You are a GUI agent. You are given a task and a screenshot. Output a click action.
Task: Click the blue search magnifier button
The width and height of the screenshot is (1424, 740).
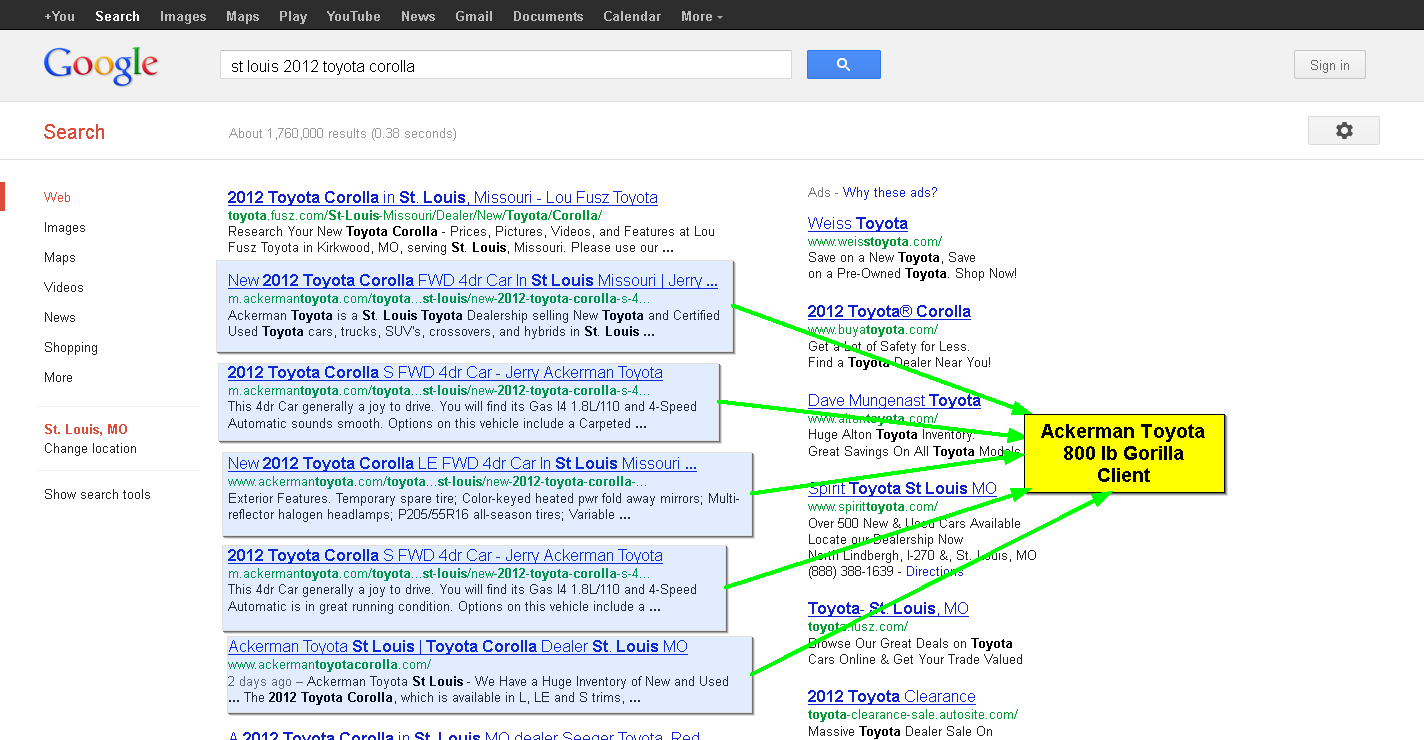pyautogui.click(x=843, y=64)
